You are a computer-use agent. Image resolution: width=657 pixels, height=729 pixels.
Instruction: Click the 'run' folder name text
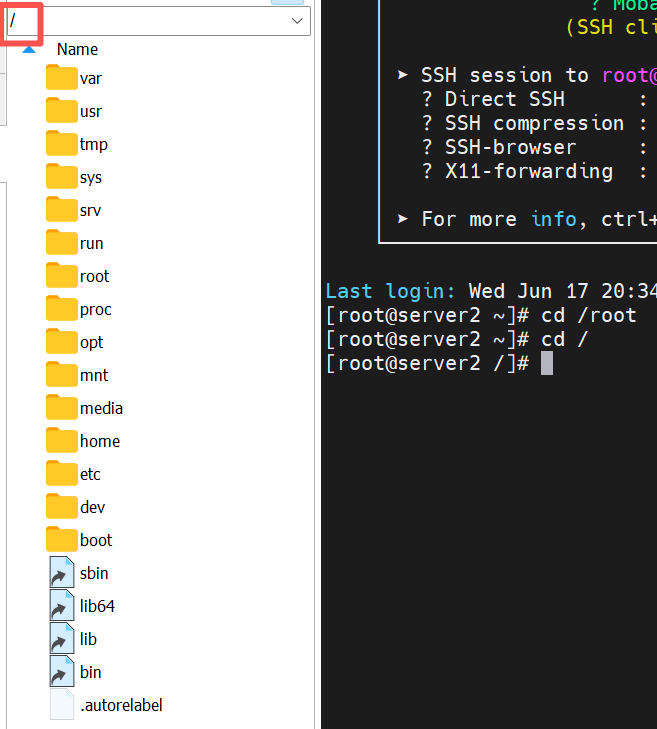click(x=92, y=243)
